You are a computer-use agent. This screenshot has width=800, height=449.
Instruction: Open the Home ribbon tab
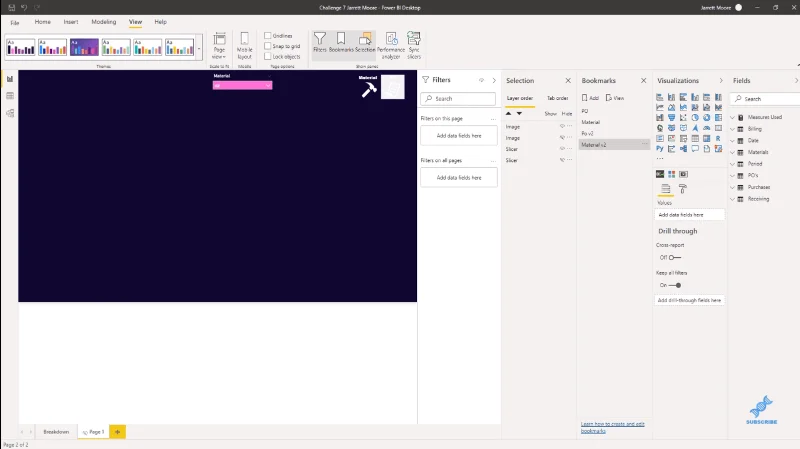tap(42, 22)
